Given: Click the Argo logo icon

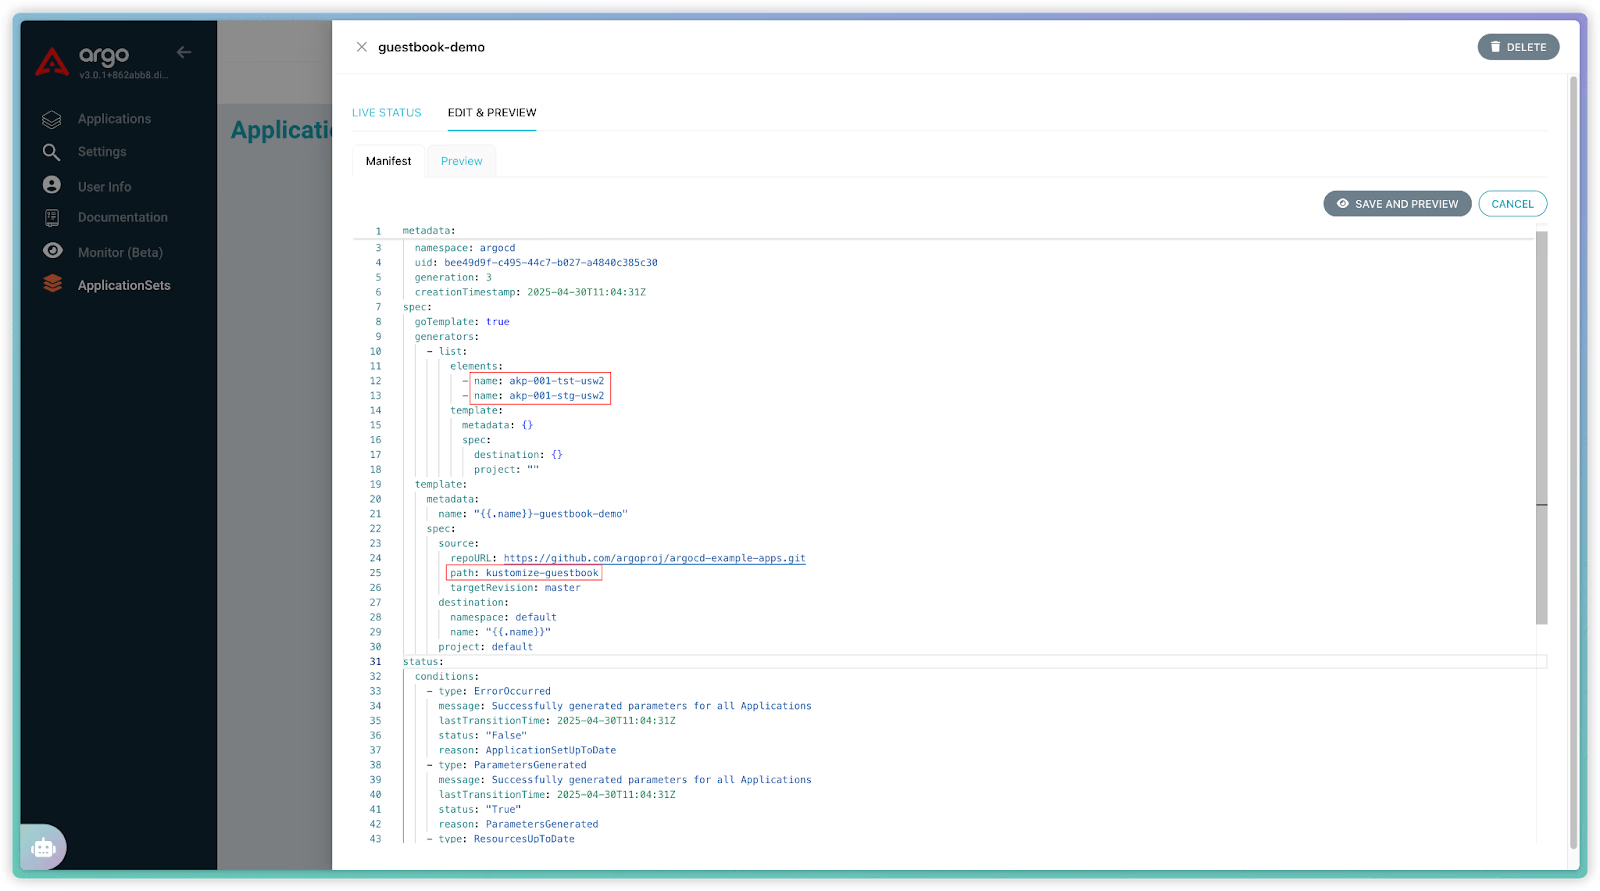Looking at the screenshot, I should [x=52, y=62].
